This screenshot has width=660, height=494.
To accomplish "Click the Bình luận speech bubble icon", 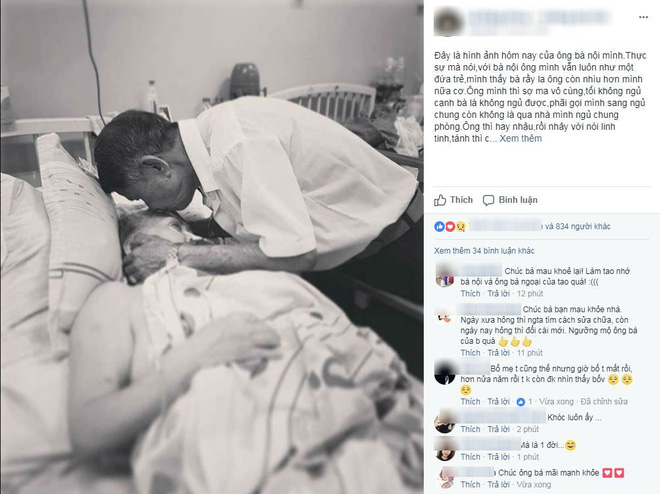I will 488,200.
